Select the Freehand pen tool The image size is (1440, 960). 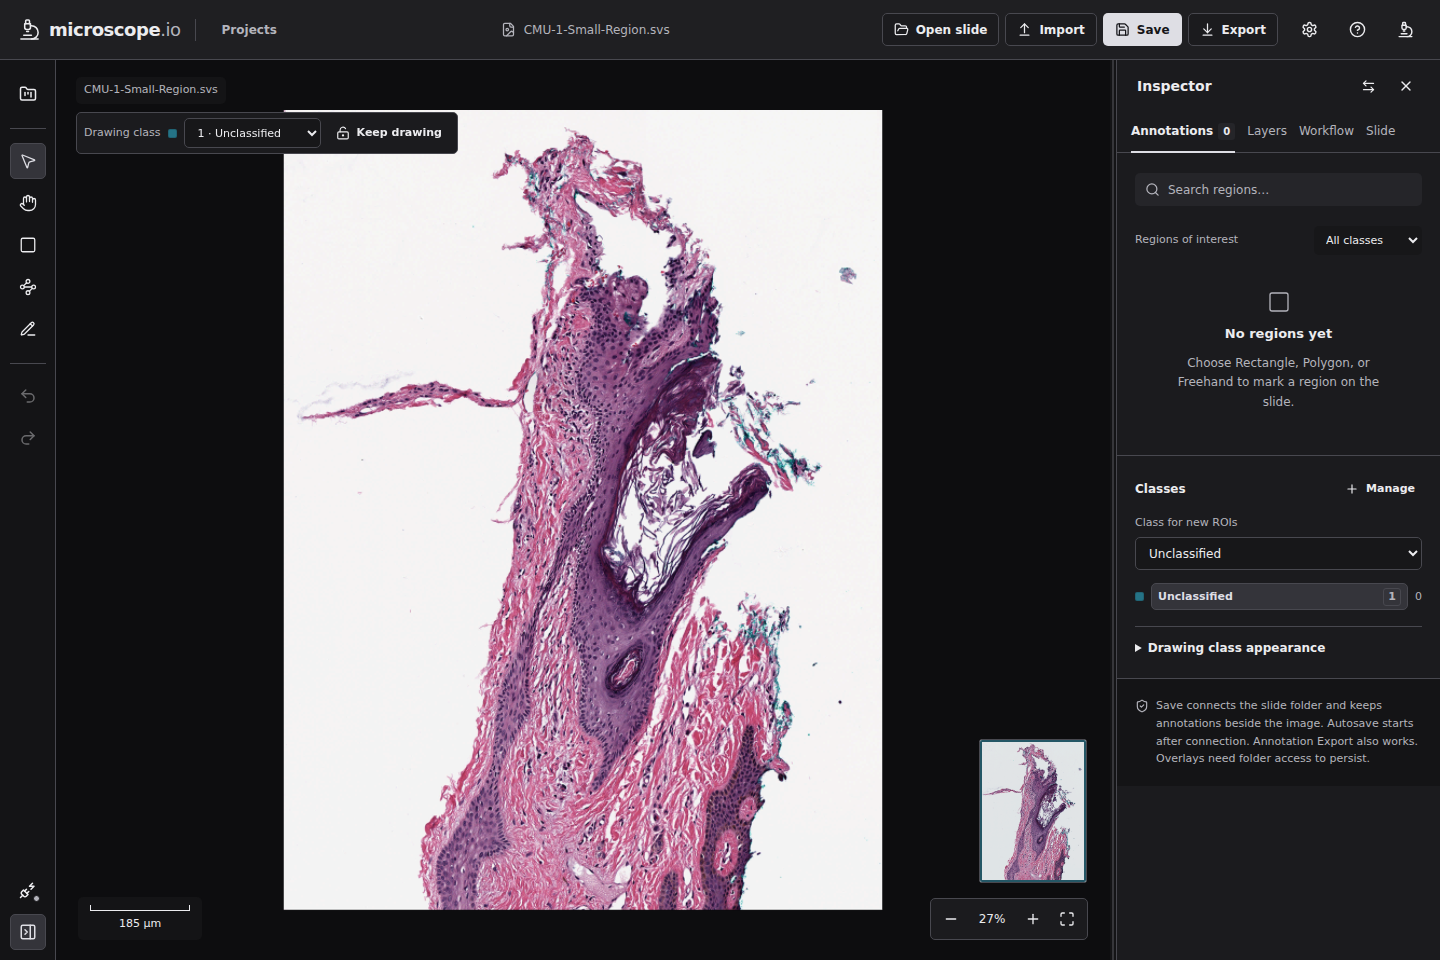point(28,329)
